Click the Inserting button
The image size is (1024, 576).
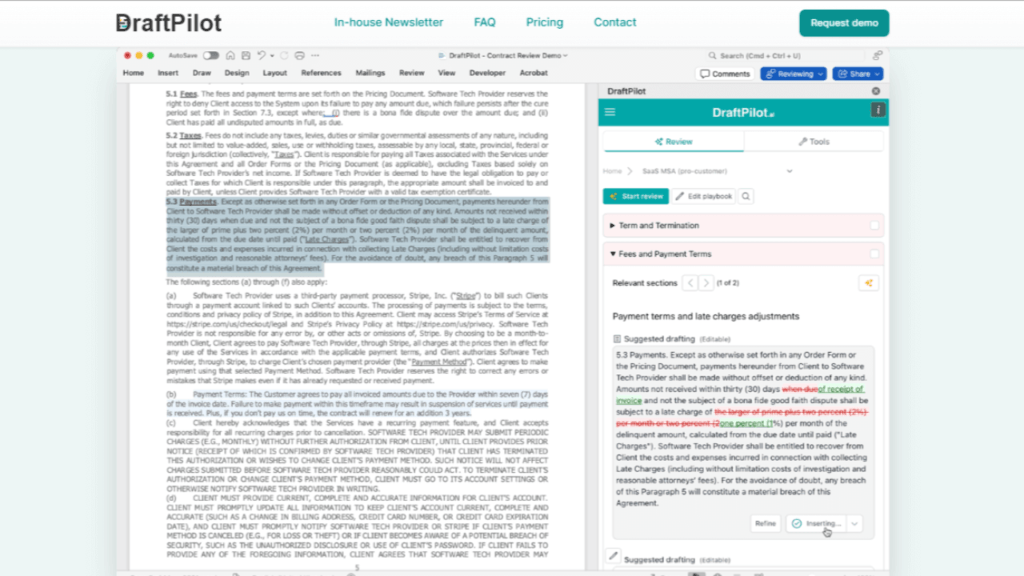coord(816,524)
